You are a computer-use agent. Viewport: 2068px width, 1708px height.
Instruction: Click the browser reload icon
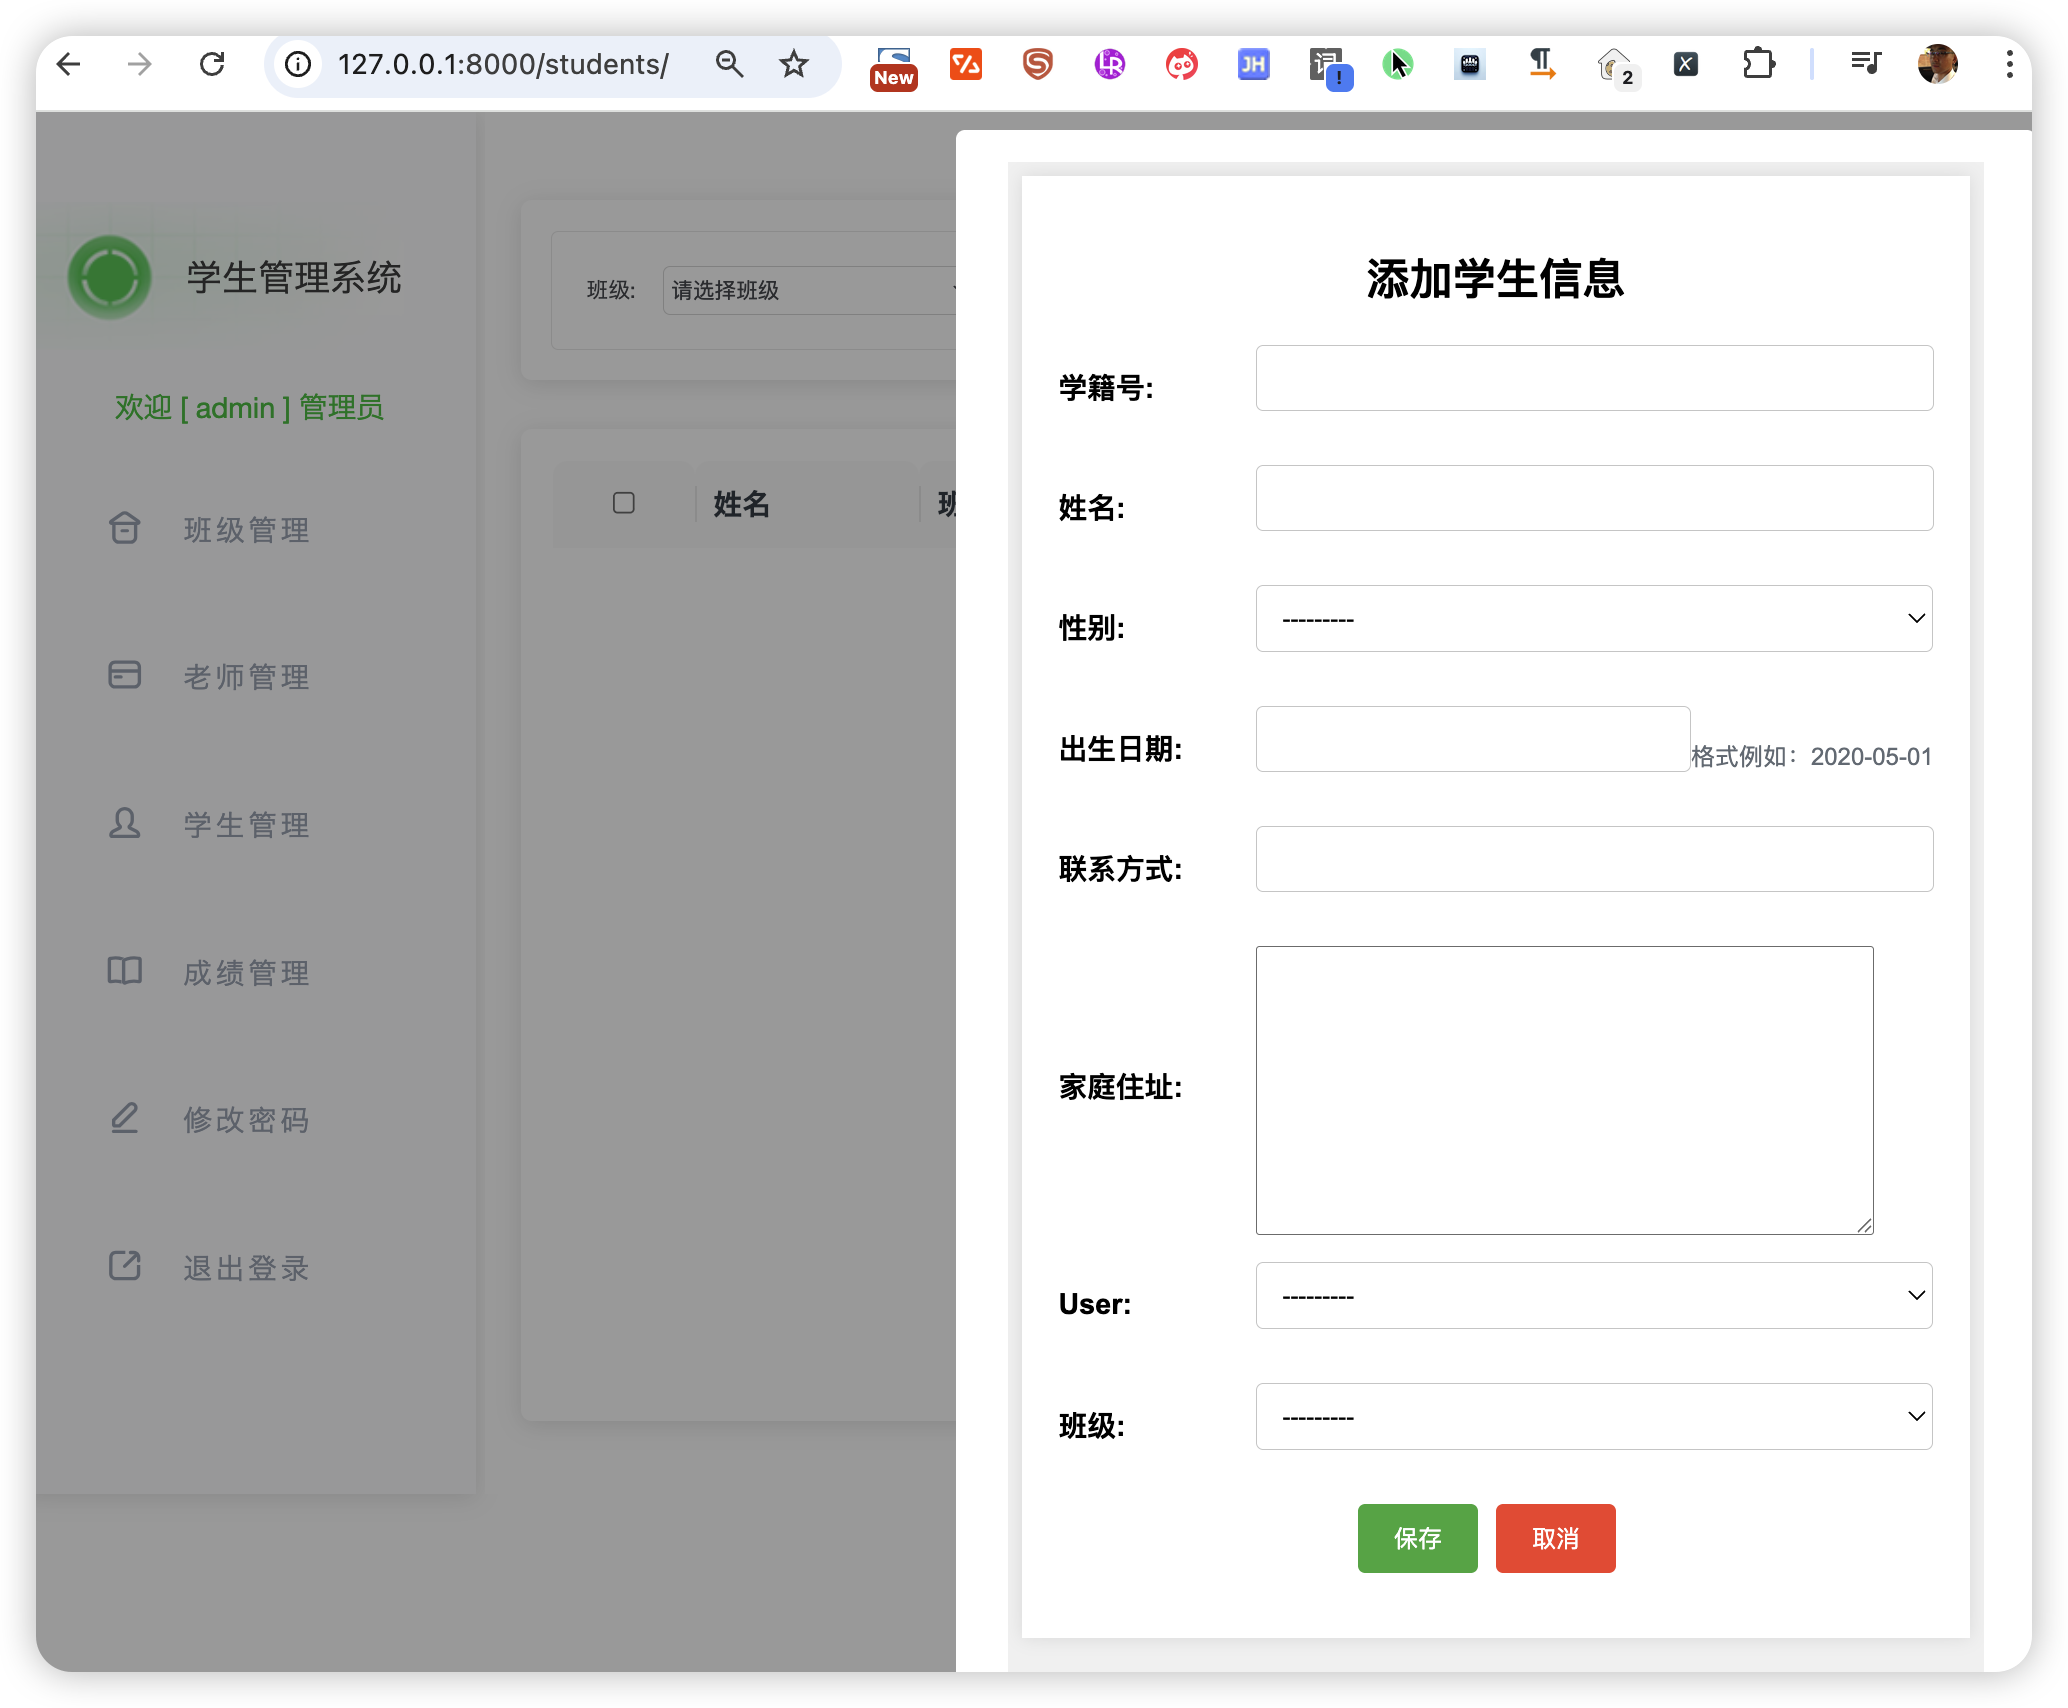click(212, 65)
